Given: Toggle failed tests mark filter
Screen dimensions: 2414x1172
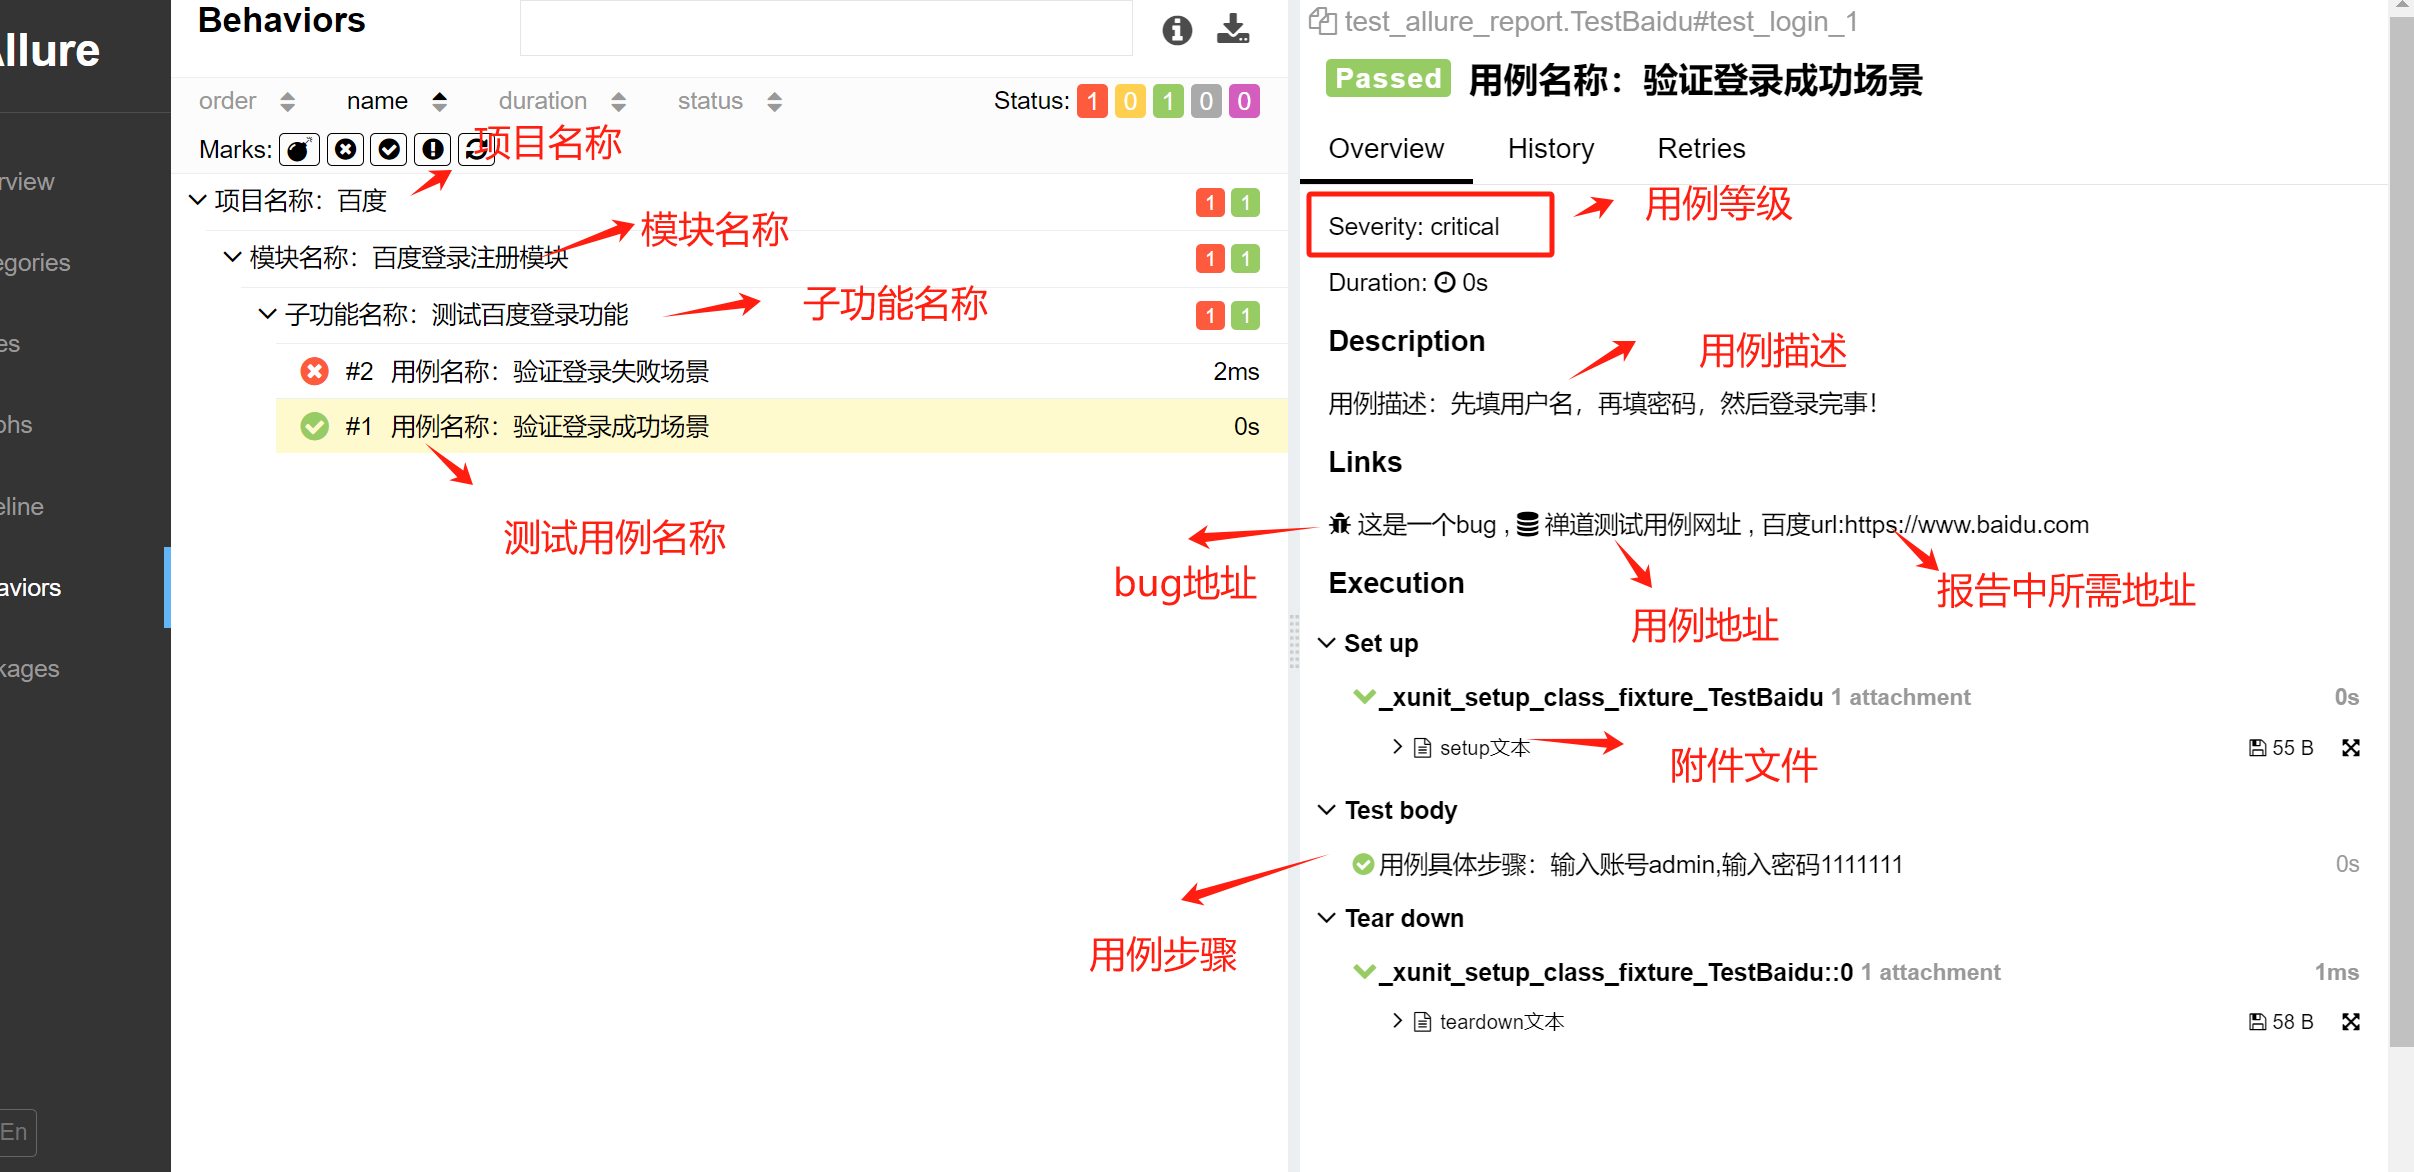Looking at the screenshot, I should [345, 149].
